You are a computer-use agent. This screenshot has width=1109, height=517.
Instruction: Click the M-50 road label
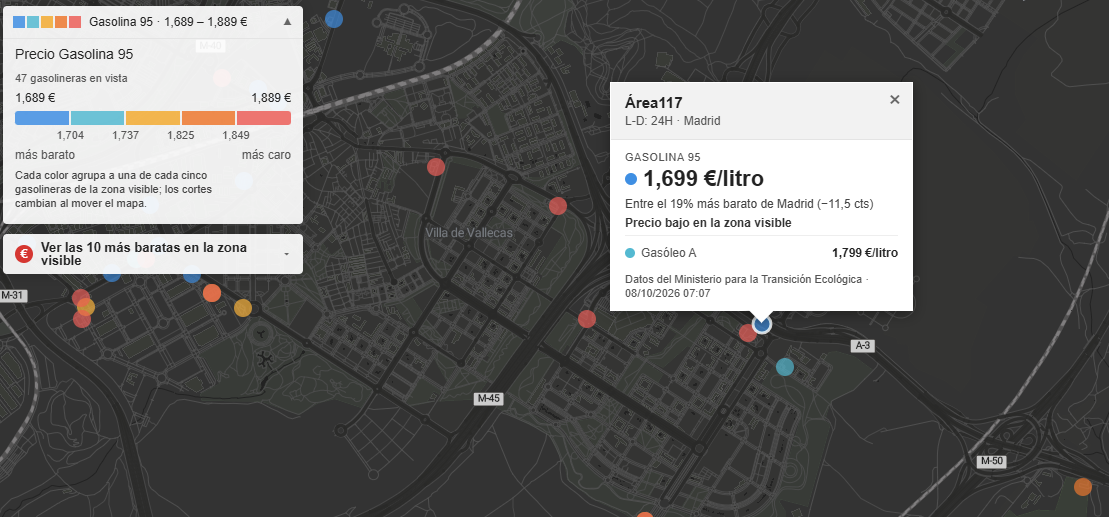coord(992,462)
